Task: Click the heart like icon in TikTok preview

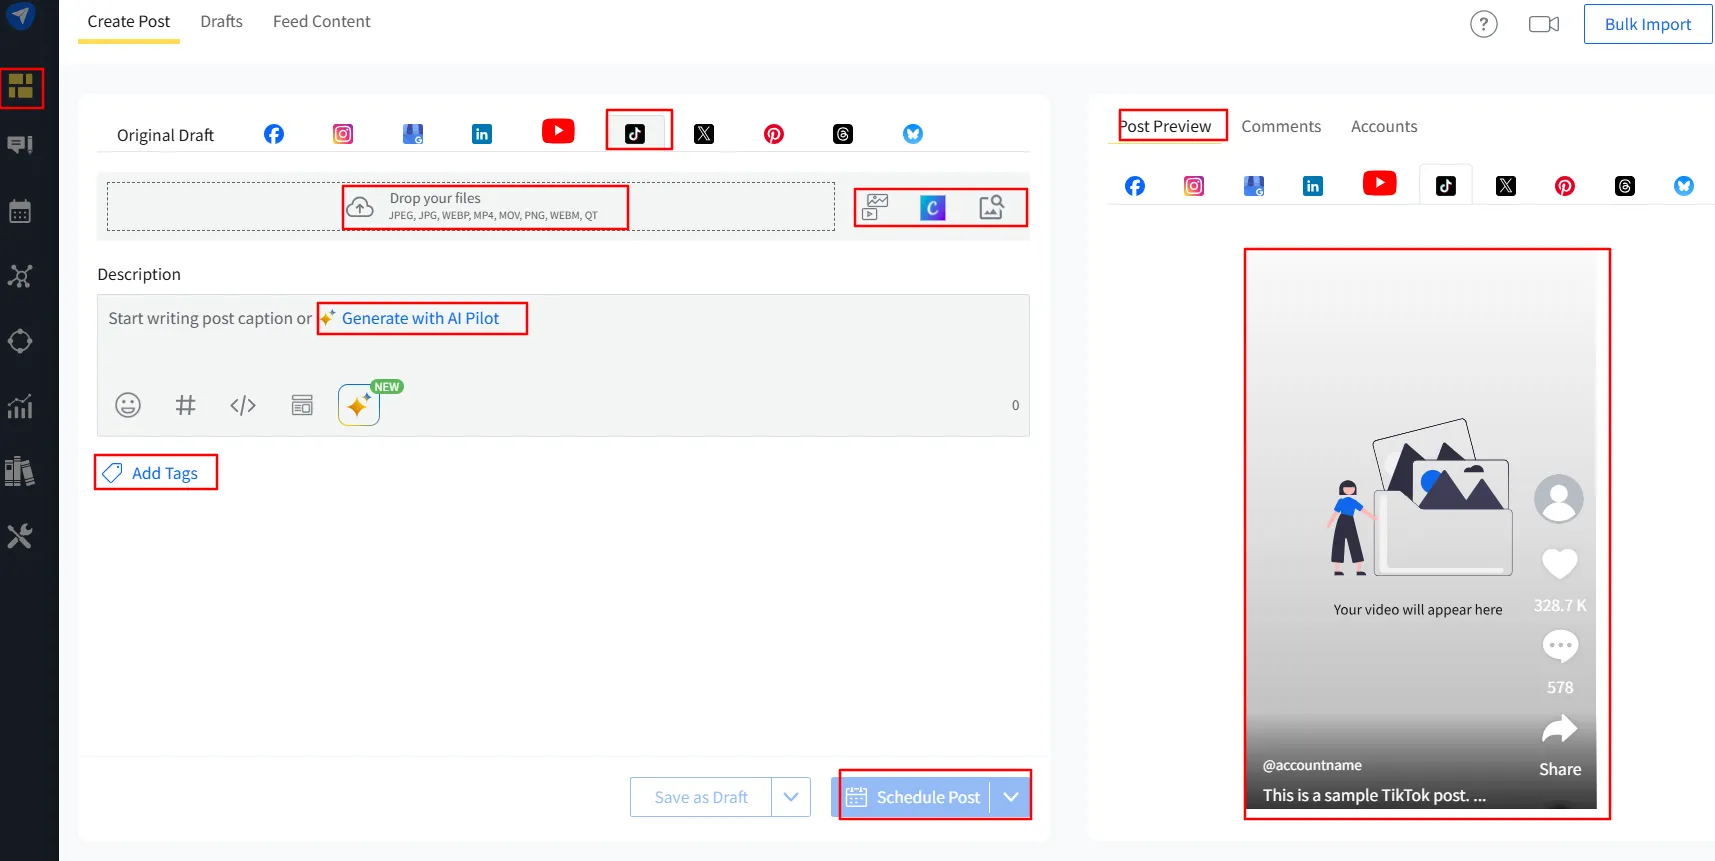Action: click(1560, 564)
